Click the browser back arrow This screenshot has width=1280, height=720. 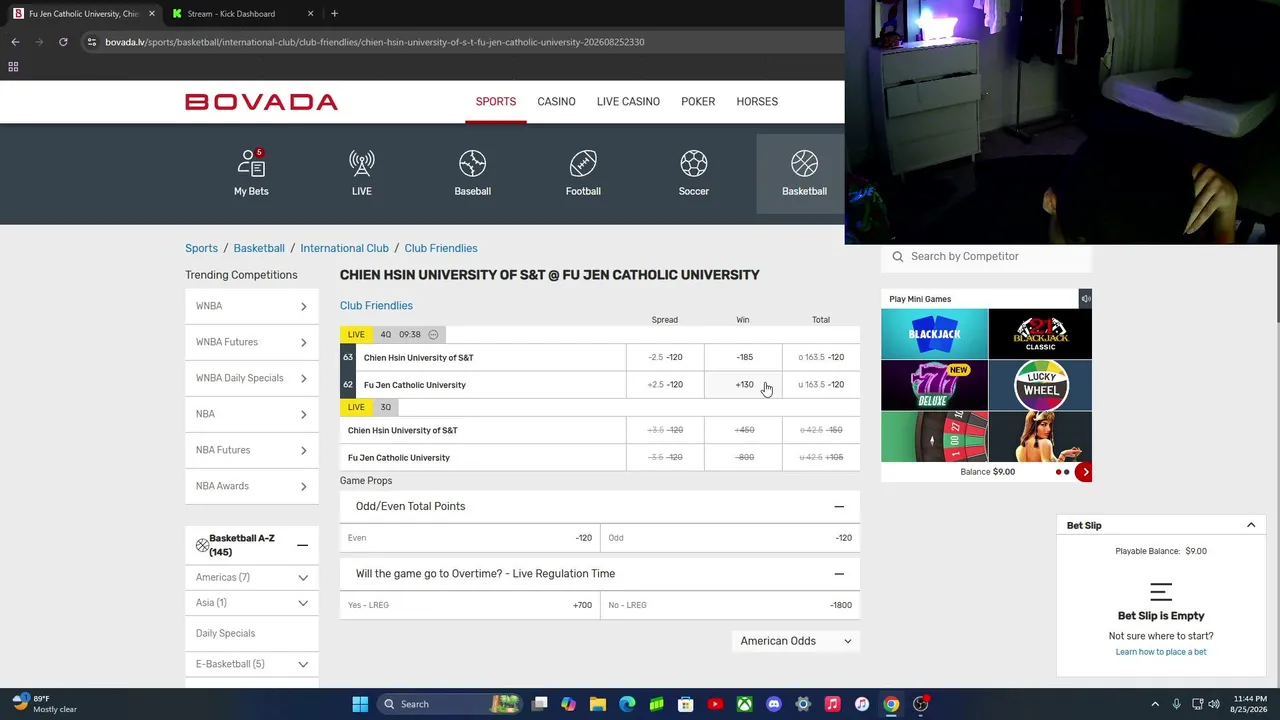coord(15,42)
